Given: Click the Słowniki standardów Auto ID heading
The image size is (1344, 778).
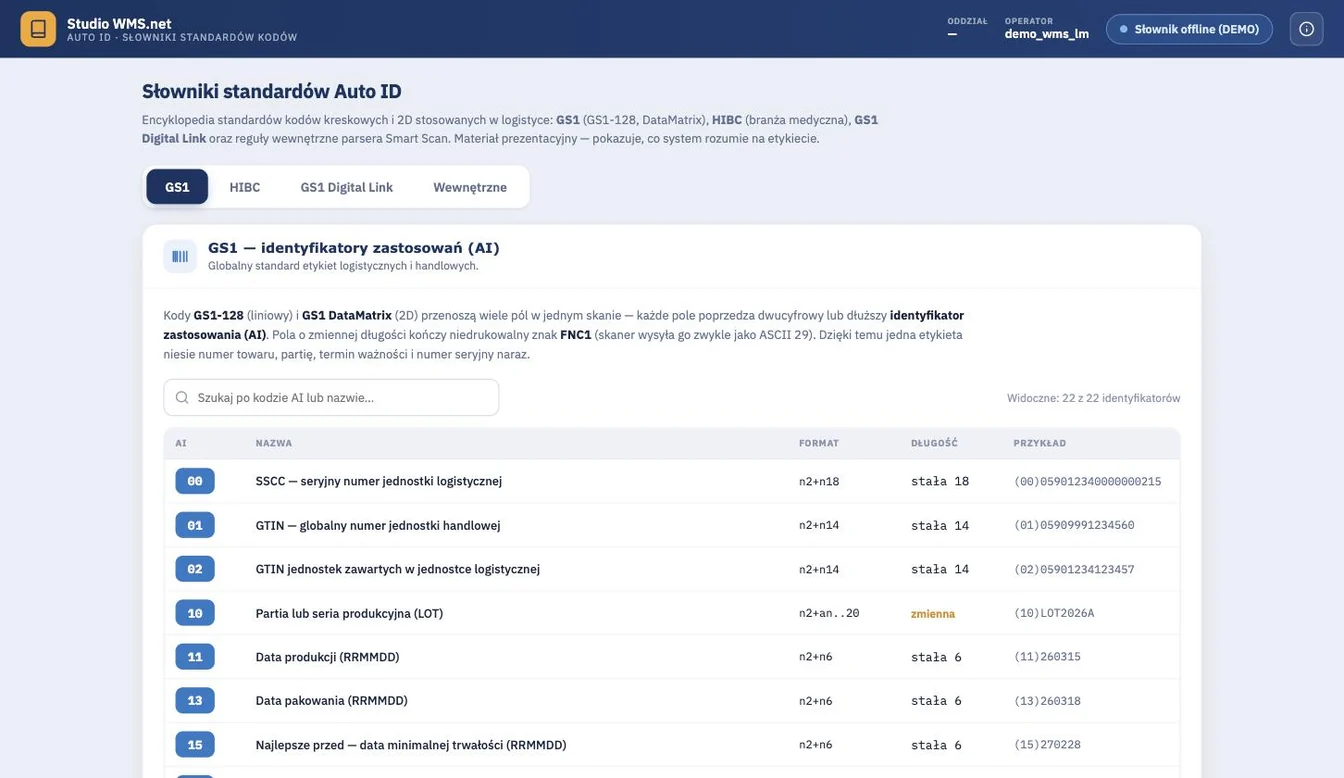Looking at the screenshot, I should click(x=272, y=91).
